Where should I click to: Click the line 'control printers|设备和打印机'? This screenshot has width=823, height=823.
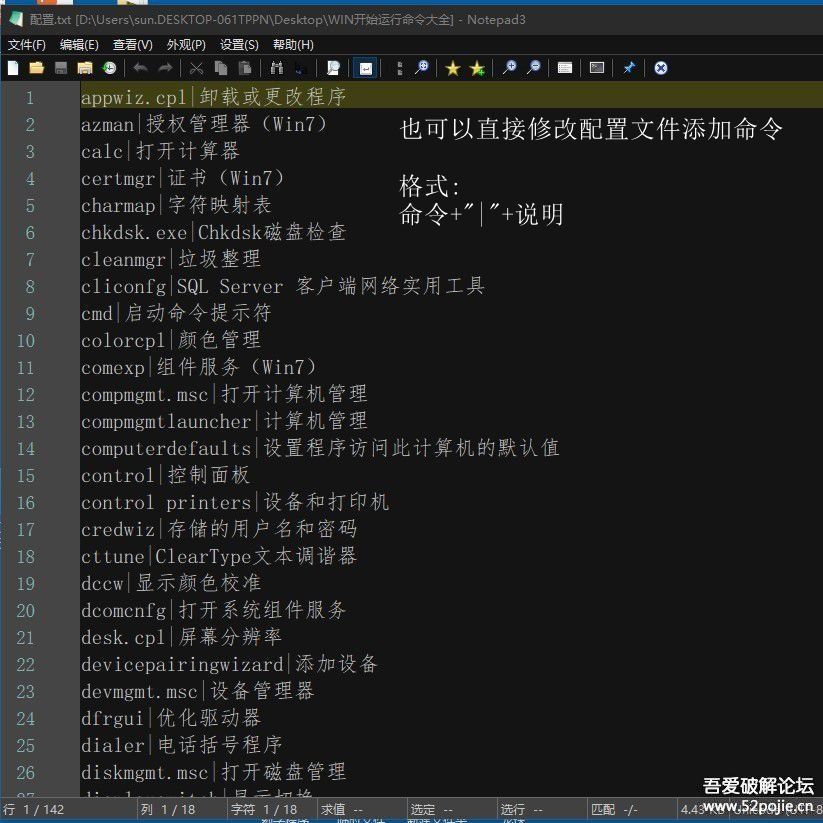click(235, 502)
